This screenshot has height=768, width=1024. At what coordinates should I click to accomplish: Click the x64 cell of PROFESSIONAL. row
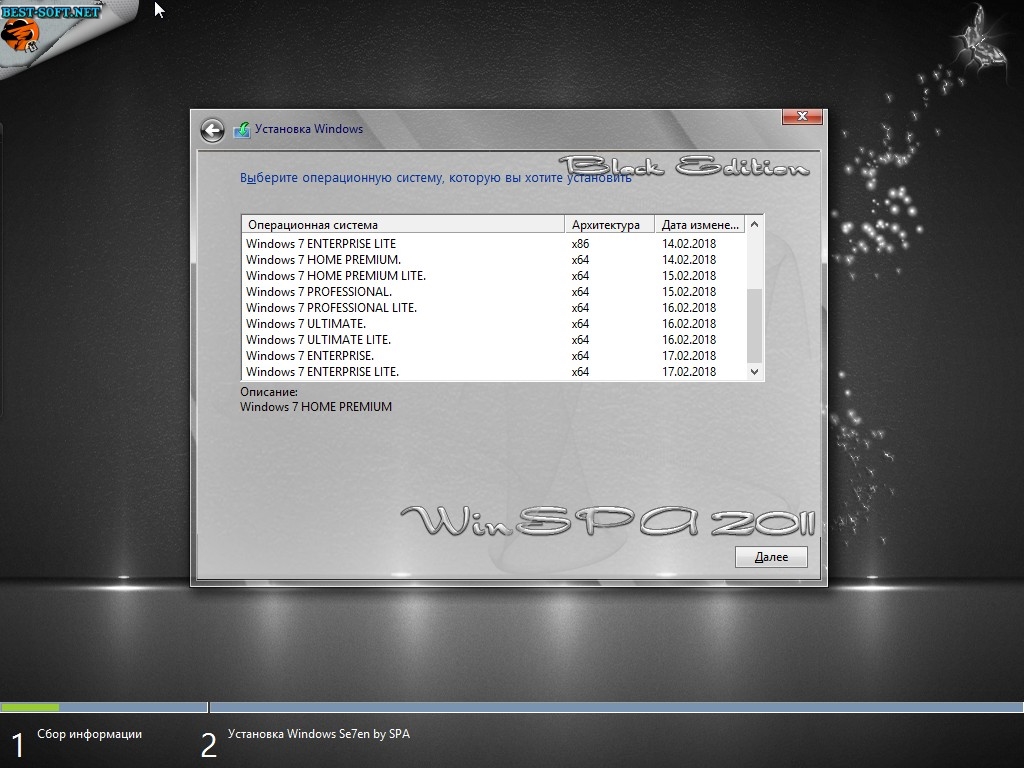pos(580,292)
